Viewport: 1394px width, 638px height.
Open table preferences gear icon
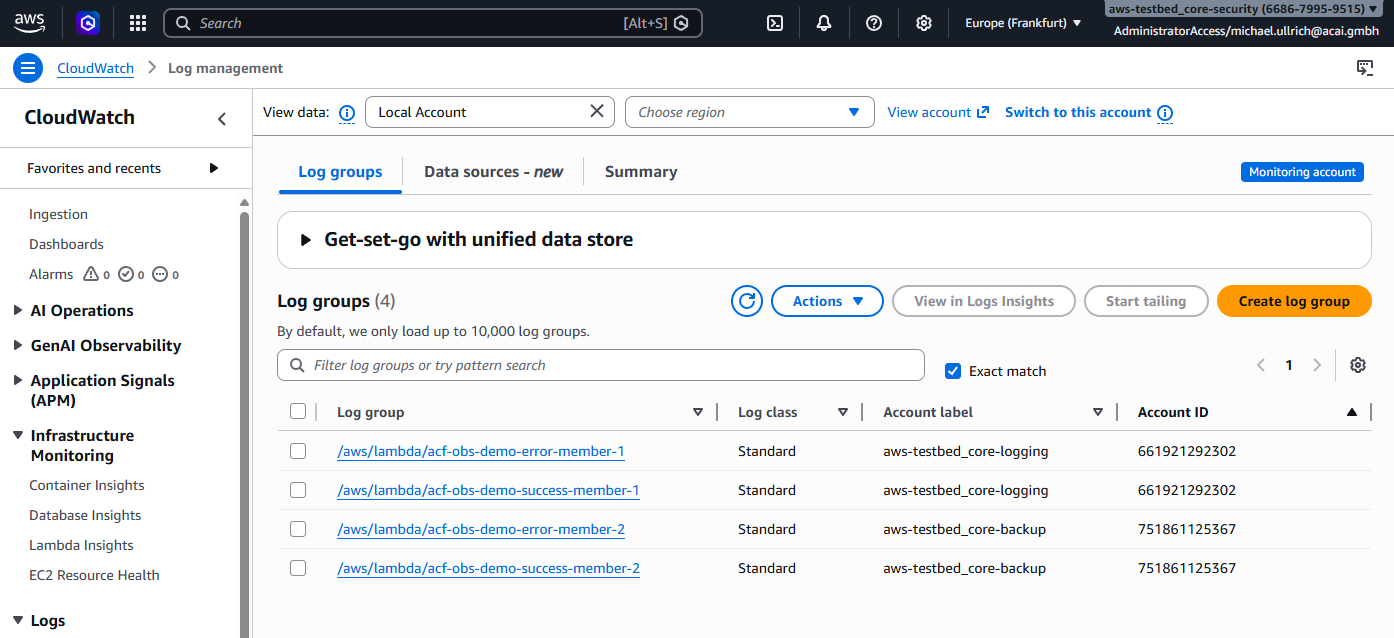1357,365
